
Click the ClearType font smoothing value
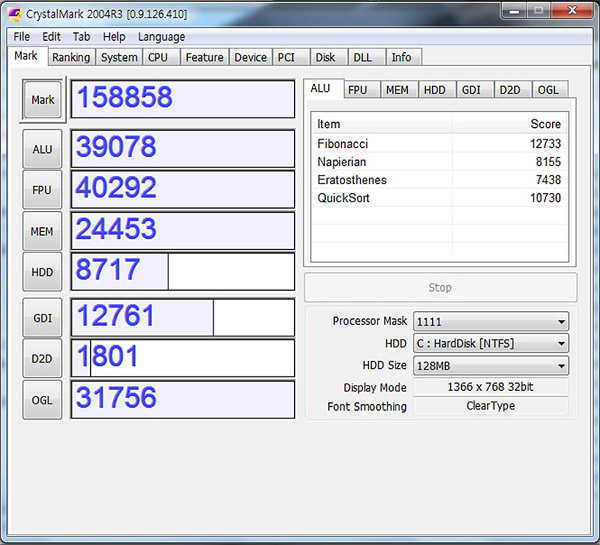pos(491,406)
